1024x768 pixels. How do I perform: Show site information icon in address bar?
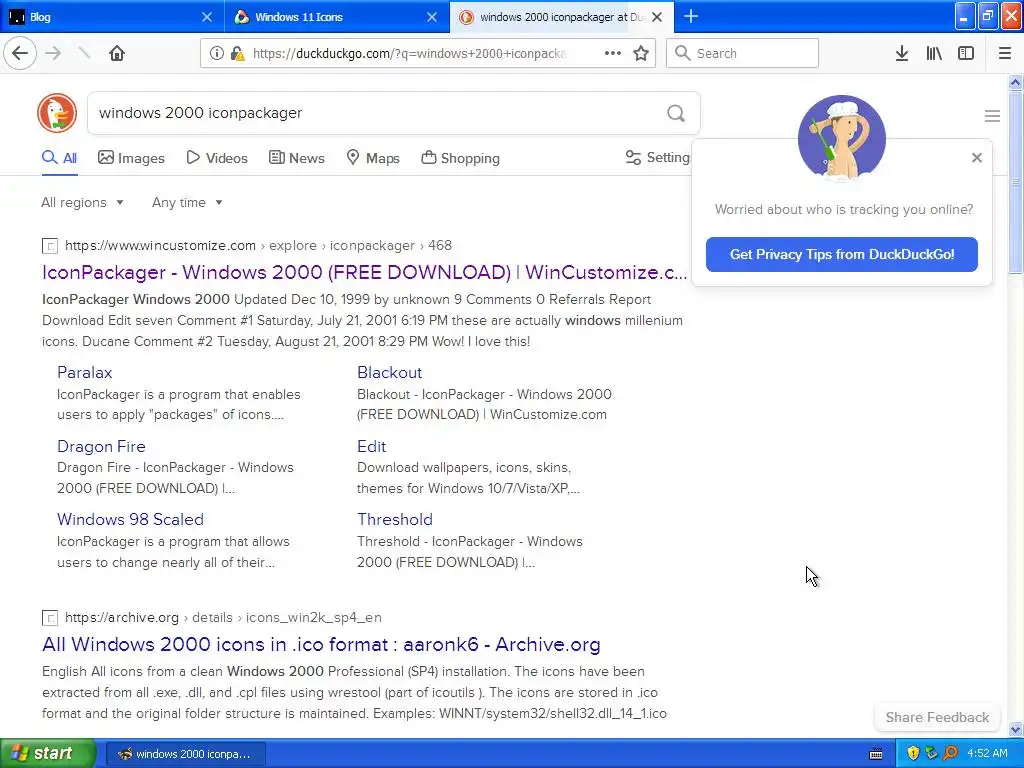pyautogui.click(x=216, y=53)
